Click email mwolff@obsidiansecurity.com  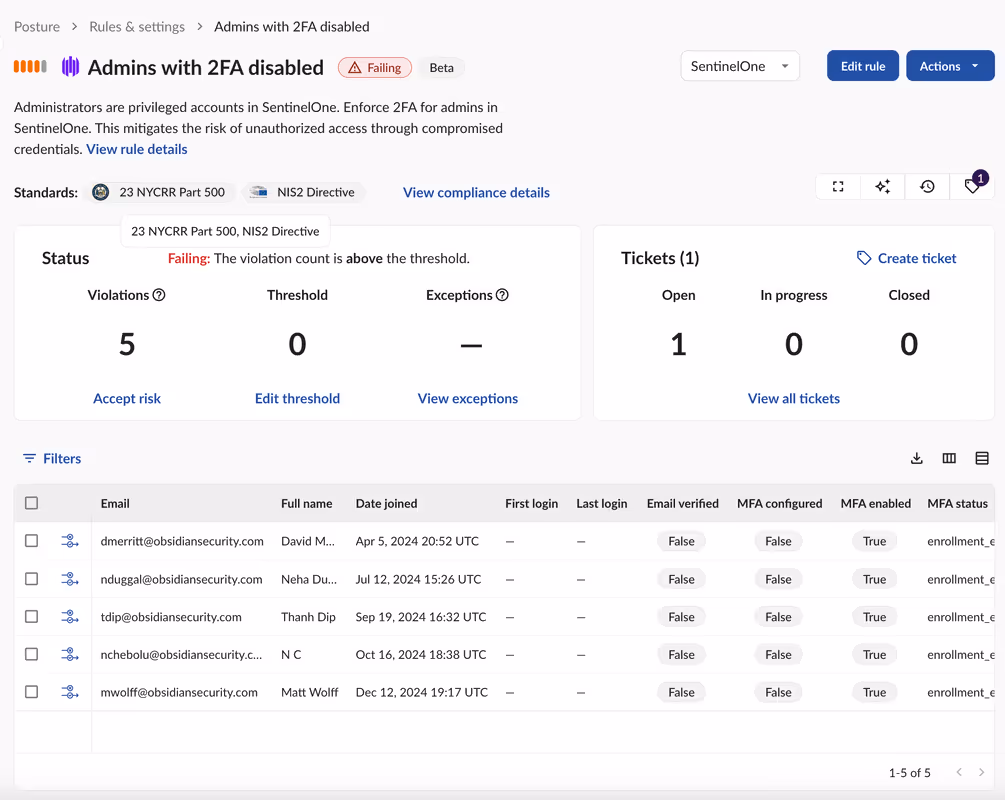tap(179, 692)
